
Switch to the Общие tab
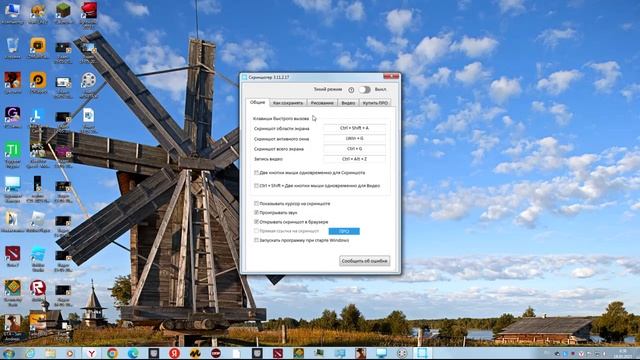point(257,102)
